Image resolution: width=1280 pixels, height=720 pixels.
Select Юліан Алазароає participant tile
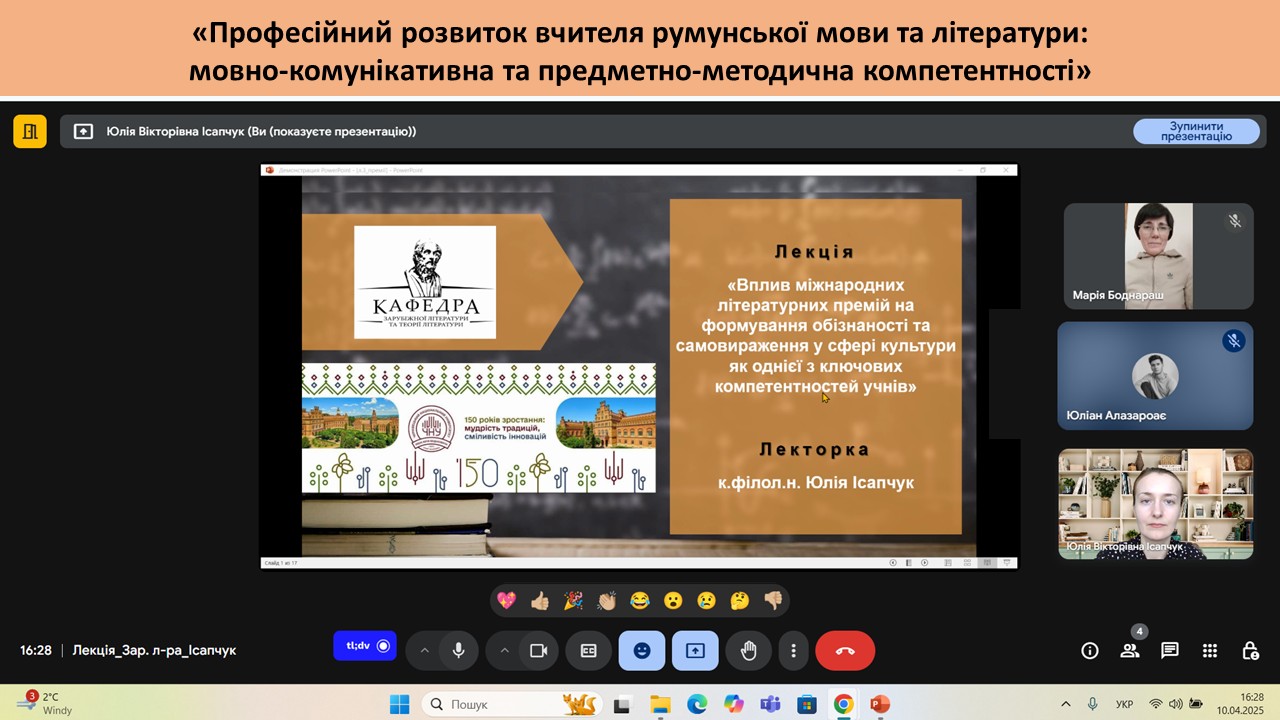[x=1155, y=376]
